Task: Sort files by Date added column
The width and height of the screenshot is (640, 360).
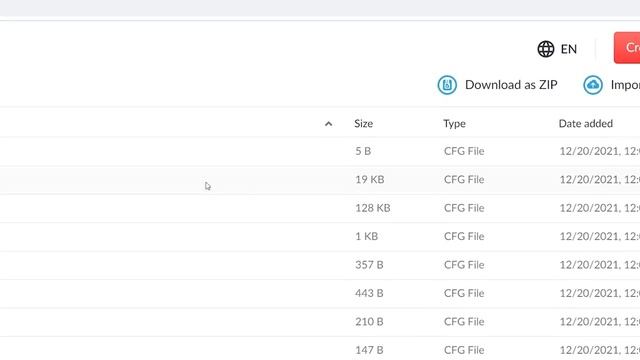Action: (585, 124)
